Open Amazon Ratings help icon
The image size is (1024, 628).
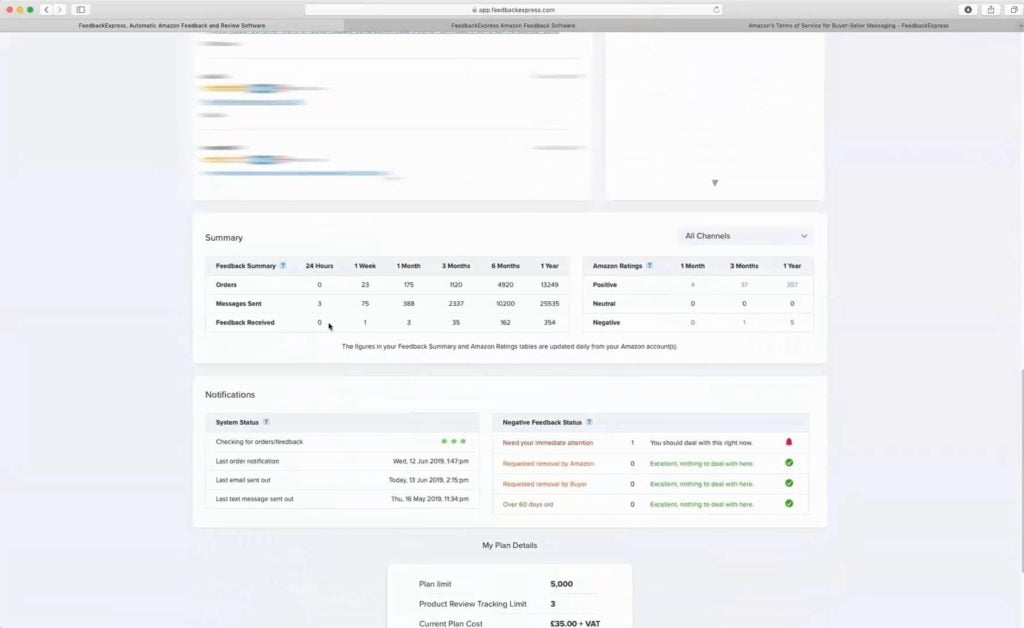pyautogui.click(x=649, y=266)
